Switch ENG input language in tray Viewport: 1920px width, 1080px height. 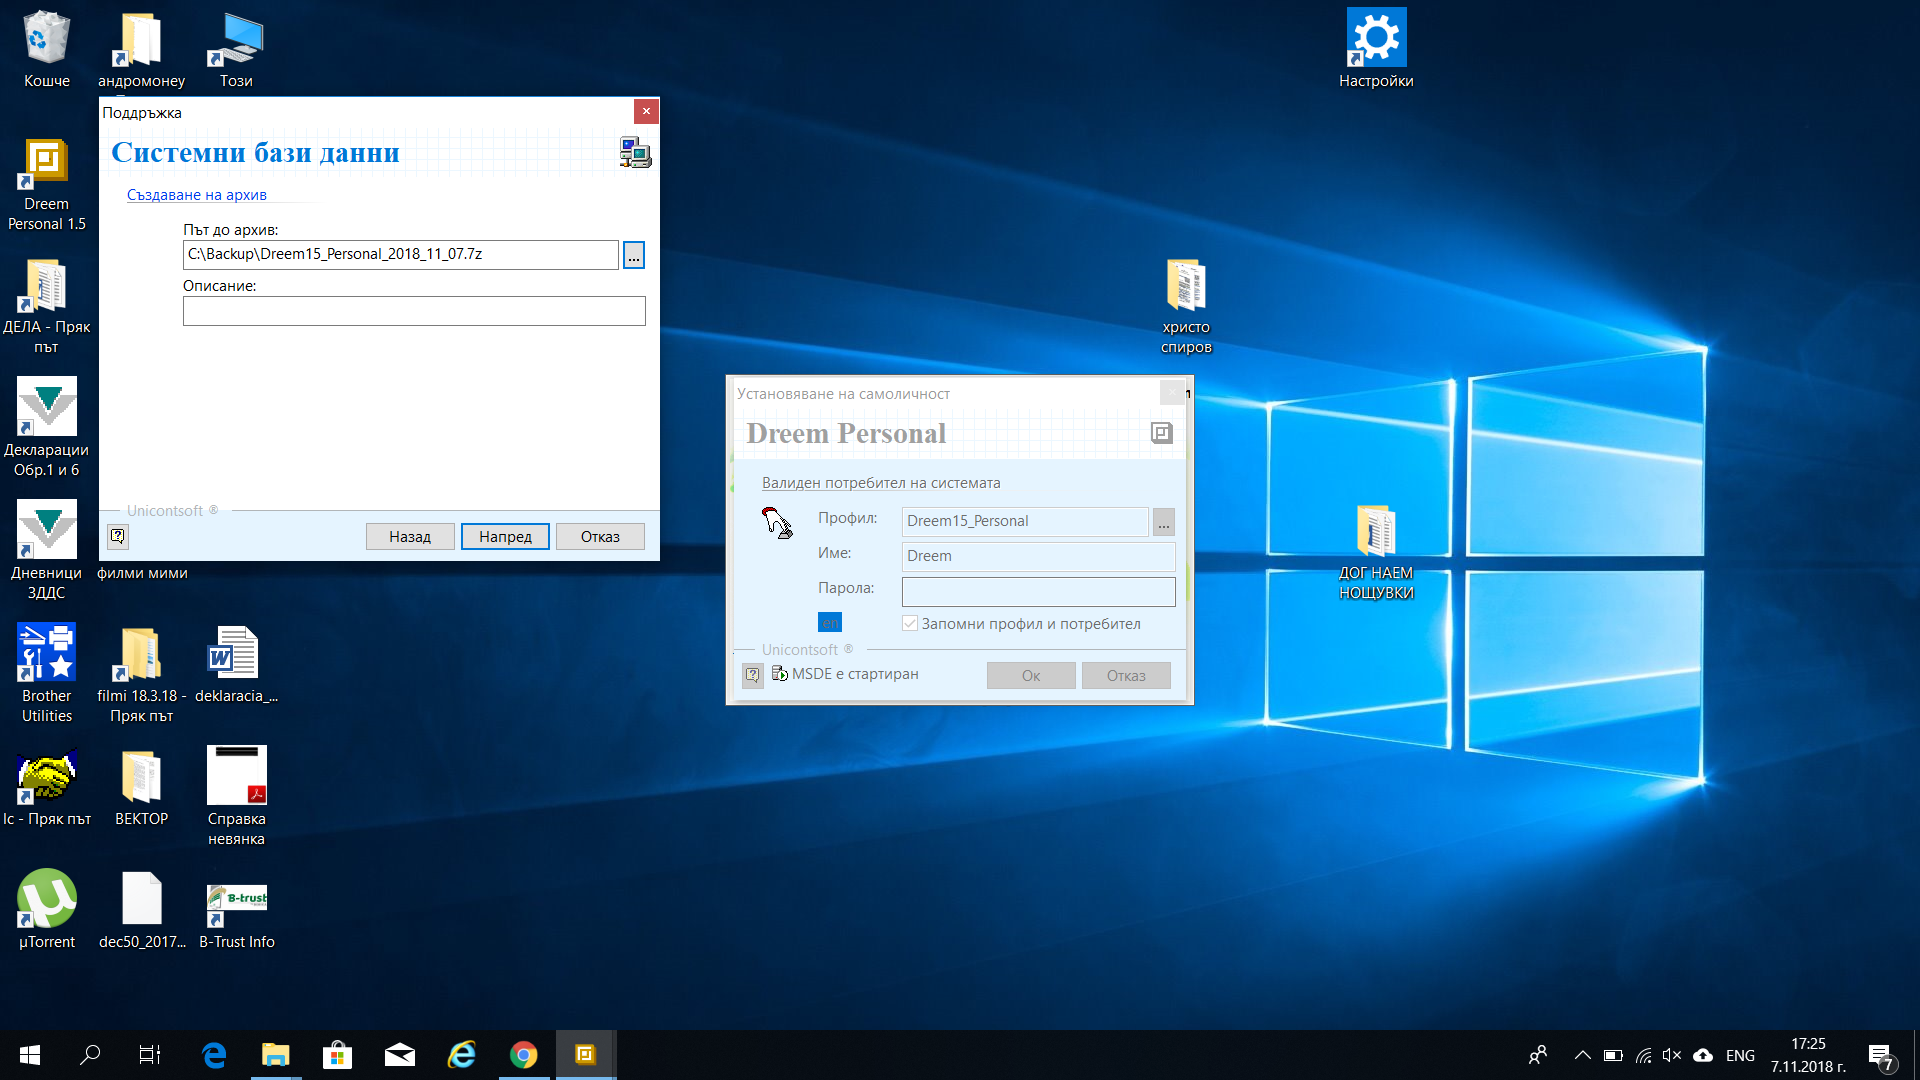1740,1055
